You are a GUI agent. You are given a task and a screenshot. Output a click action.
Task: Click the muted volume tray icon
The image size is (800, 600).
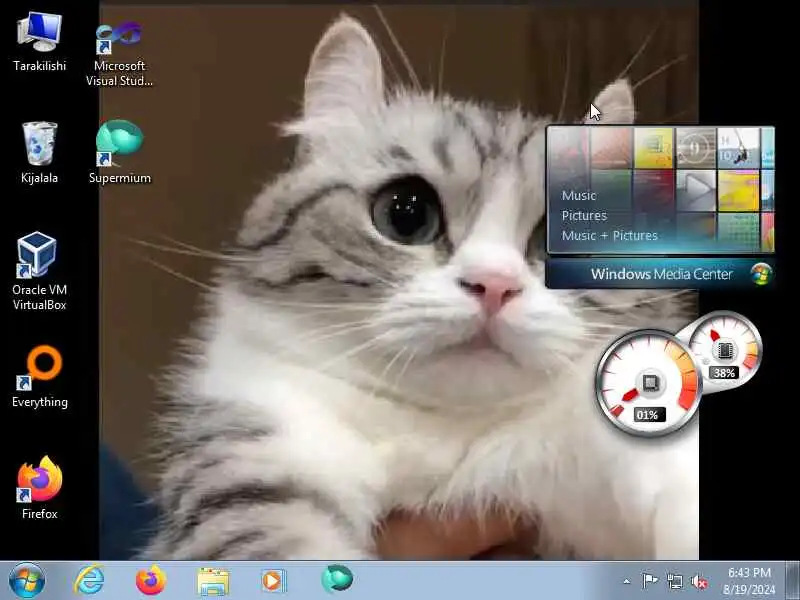click(699, 582)
